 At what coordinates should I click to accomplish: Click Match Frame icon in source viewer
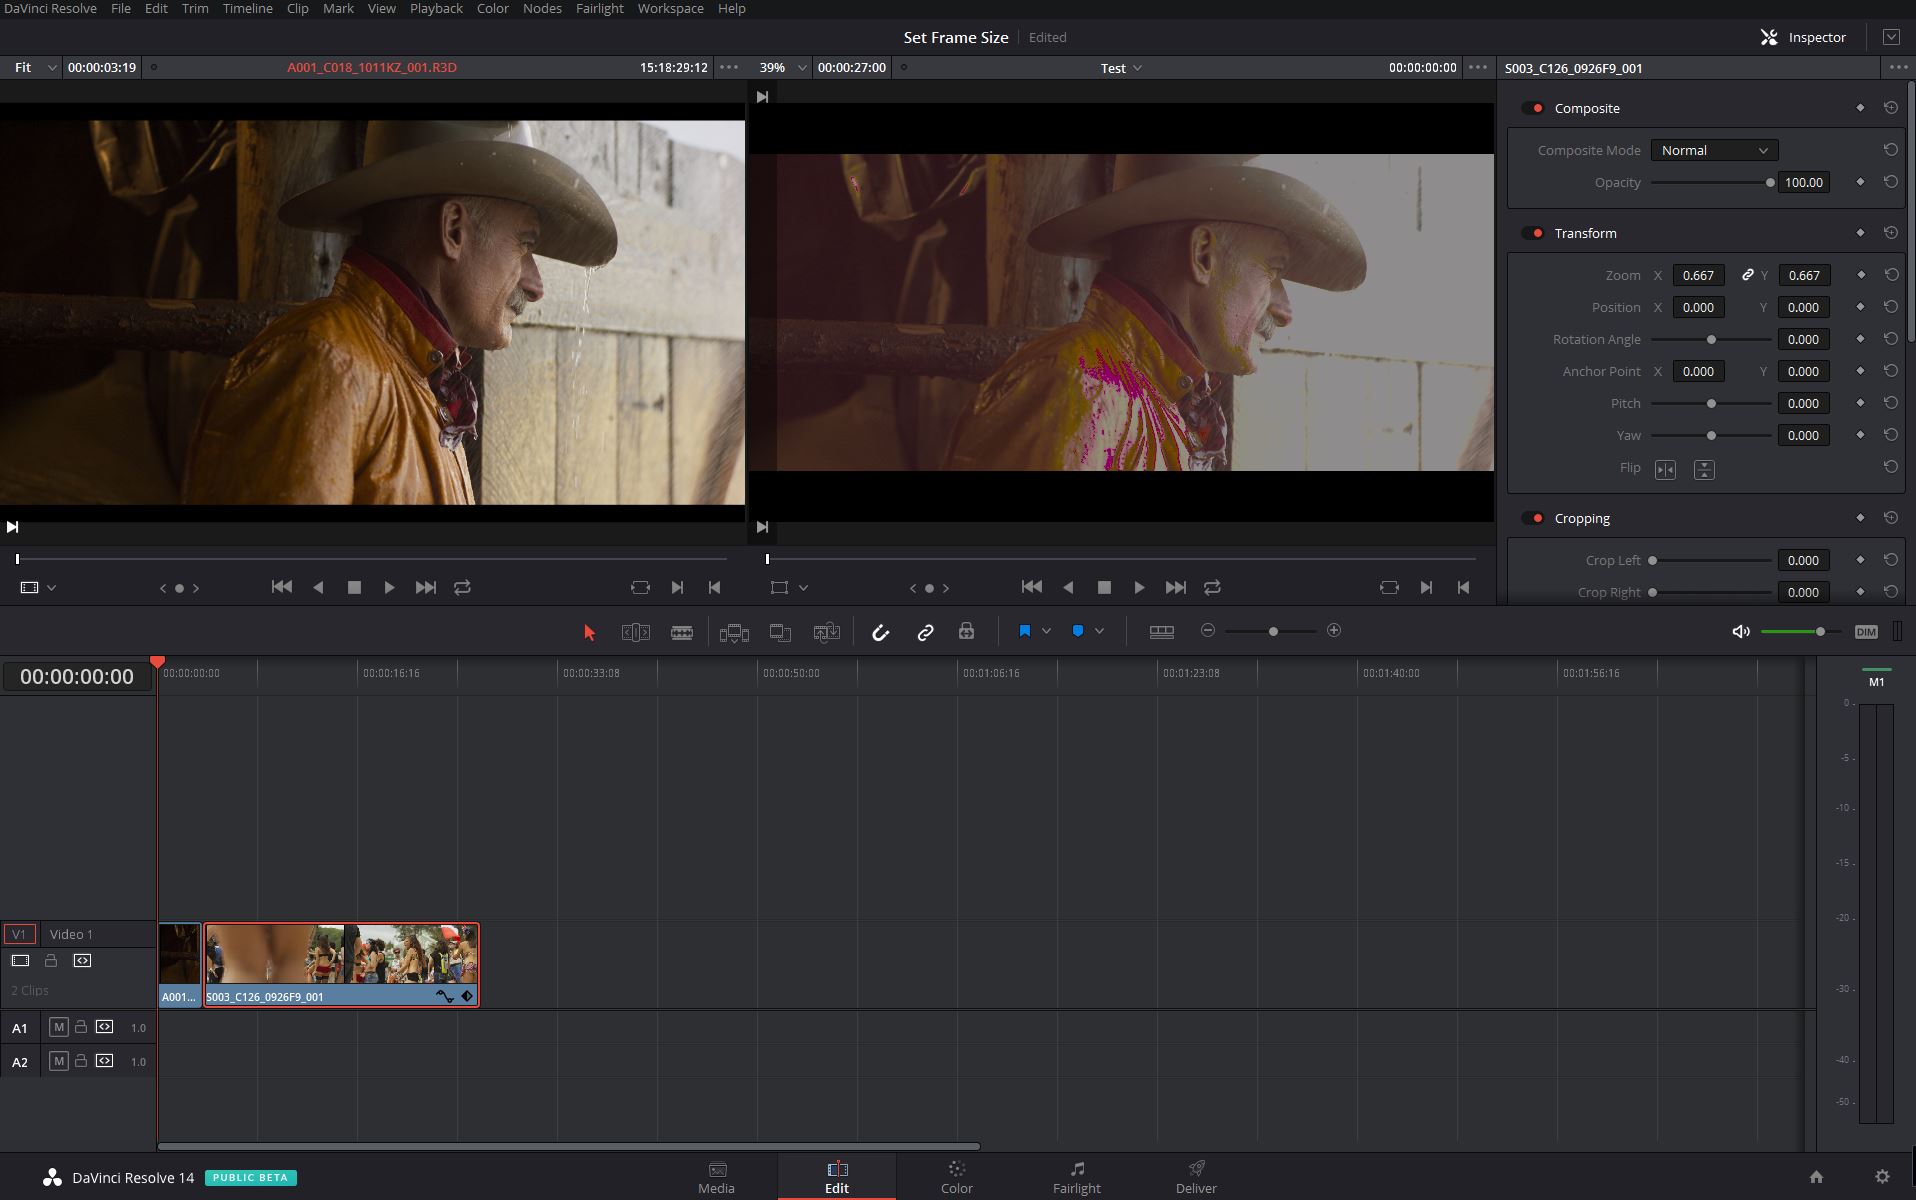coord(640,587)
